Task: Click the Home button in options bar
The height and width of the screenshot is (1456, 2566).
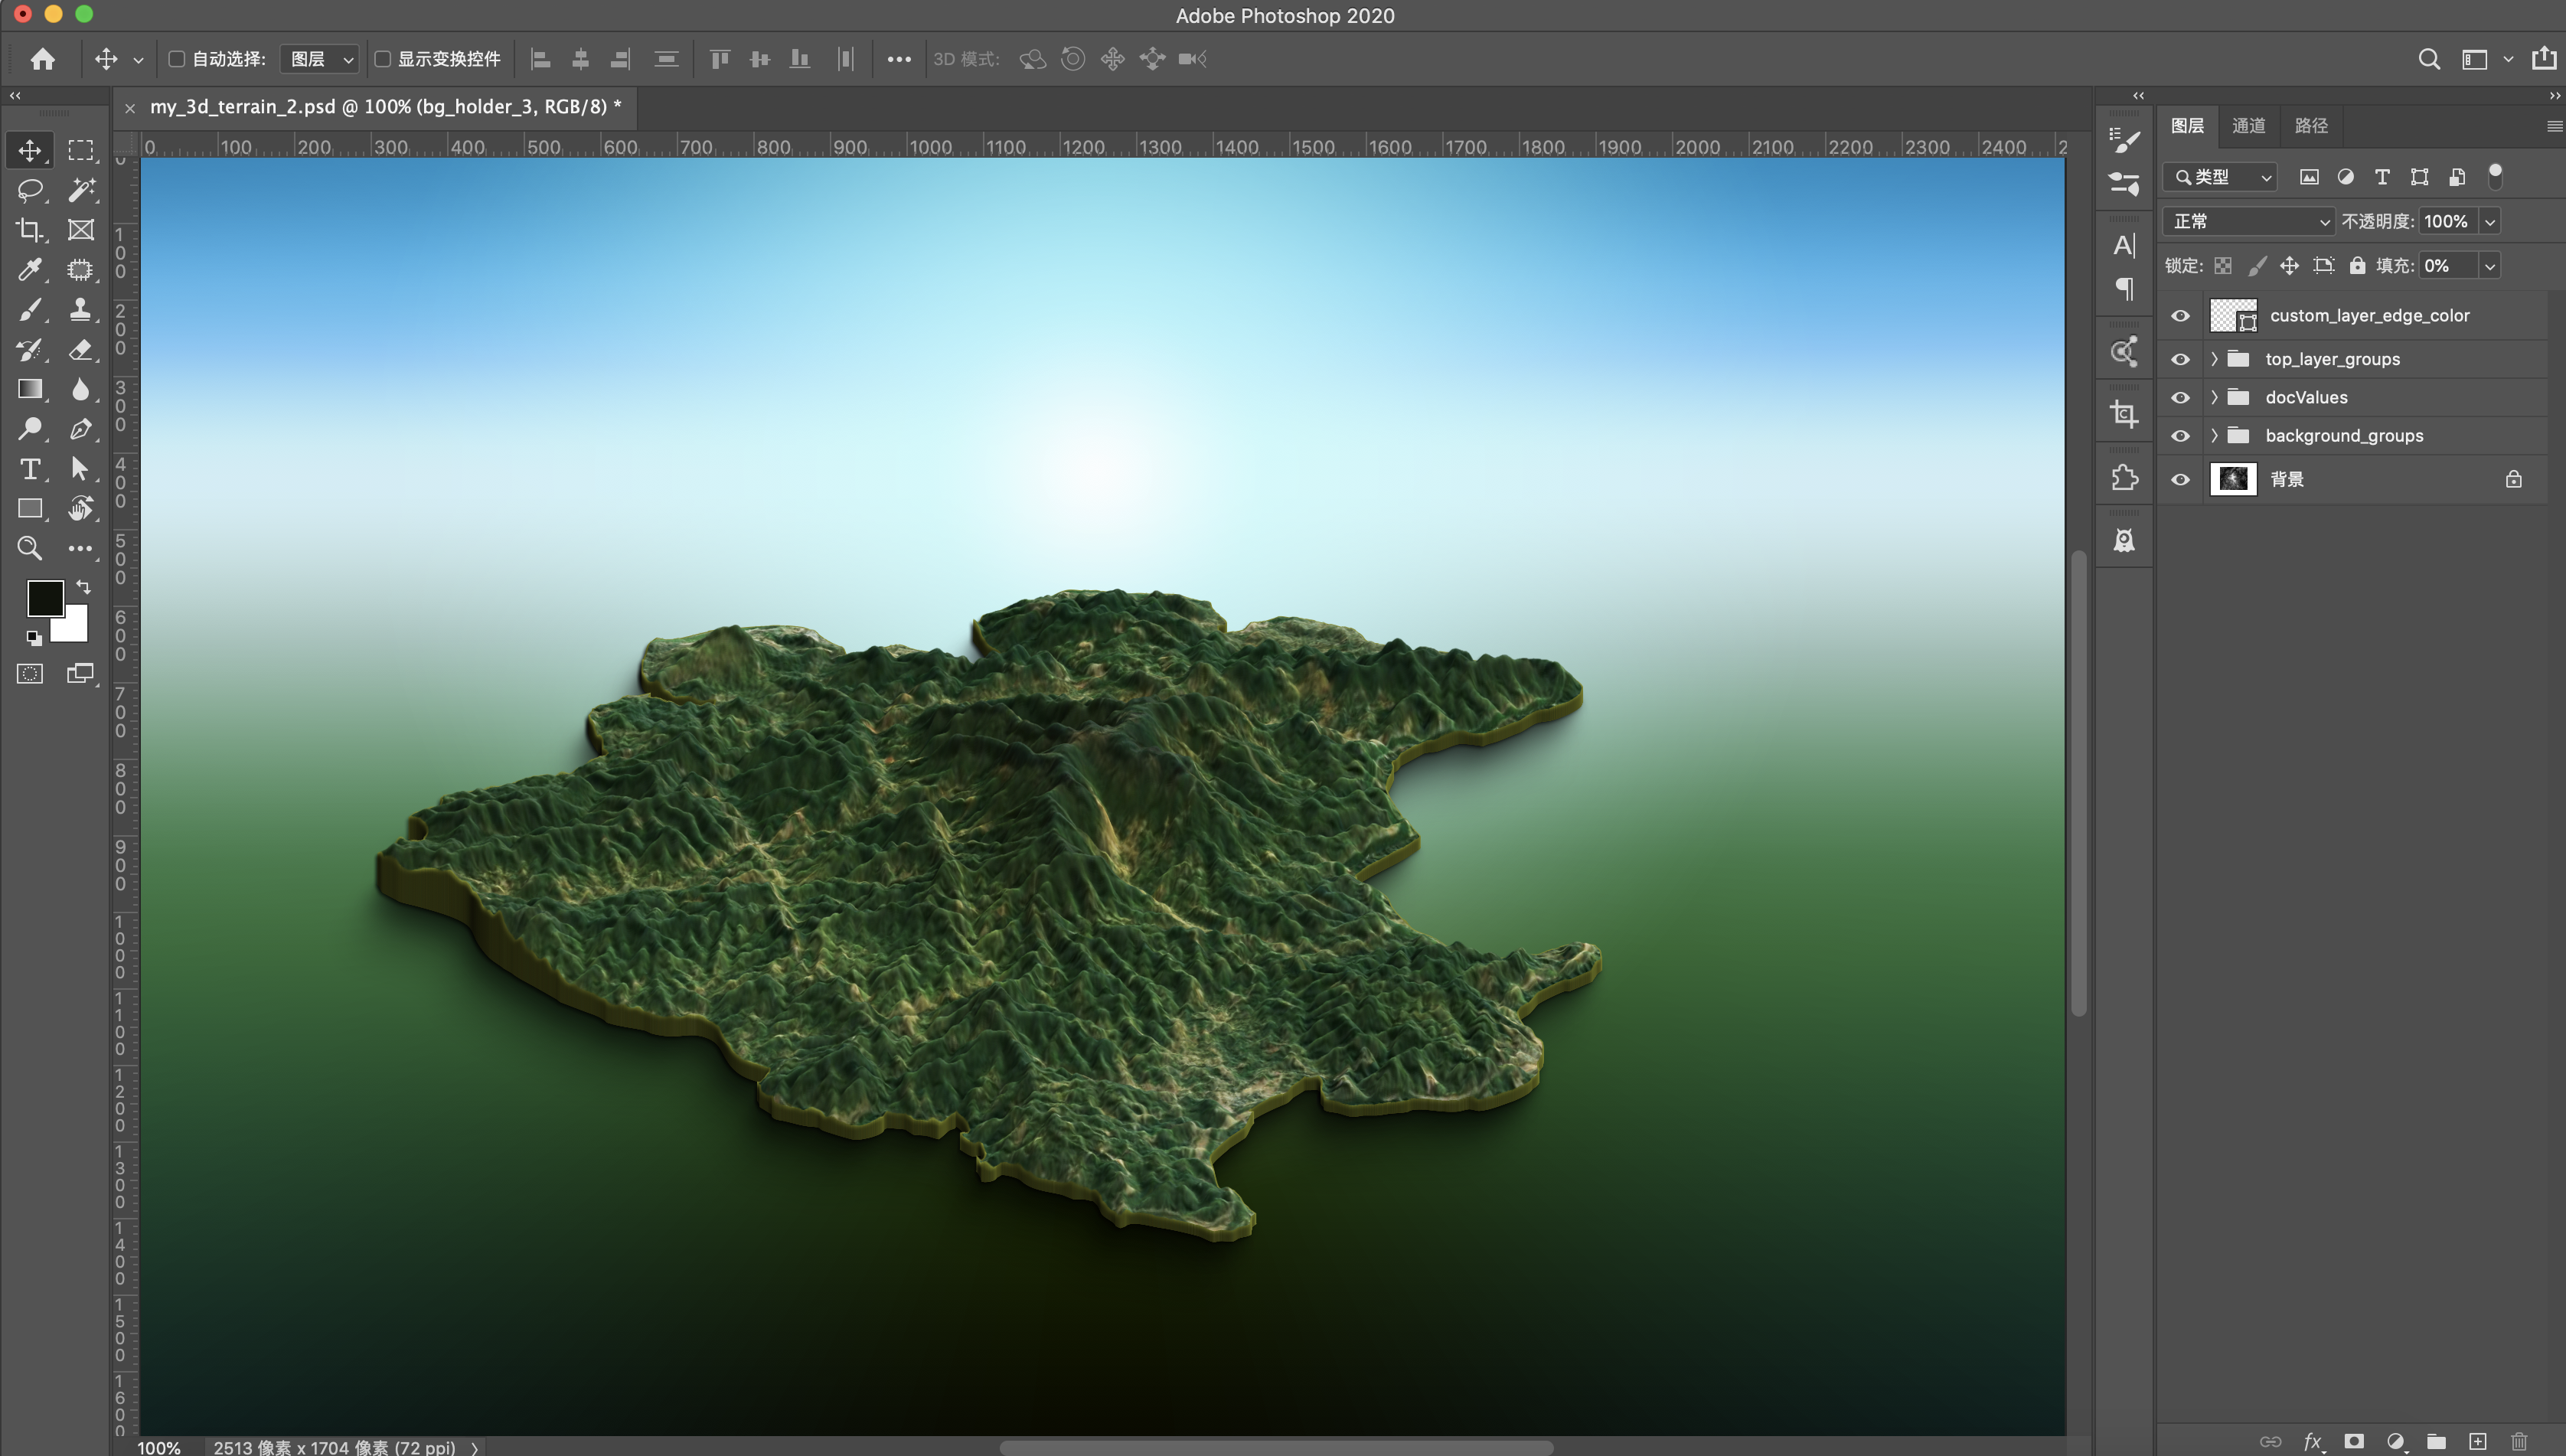Action: click(42, 59)
